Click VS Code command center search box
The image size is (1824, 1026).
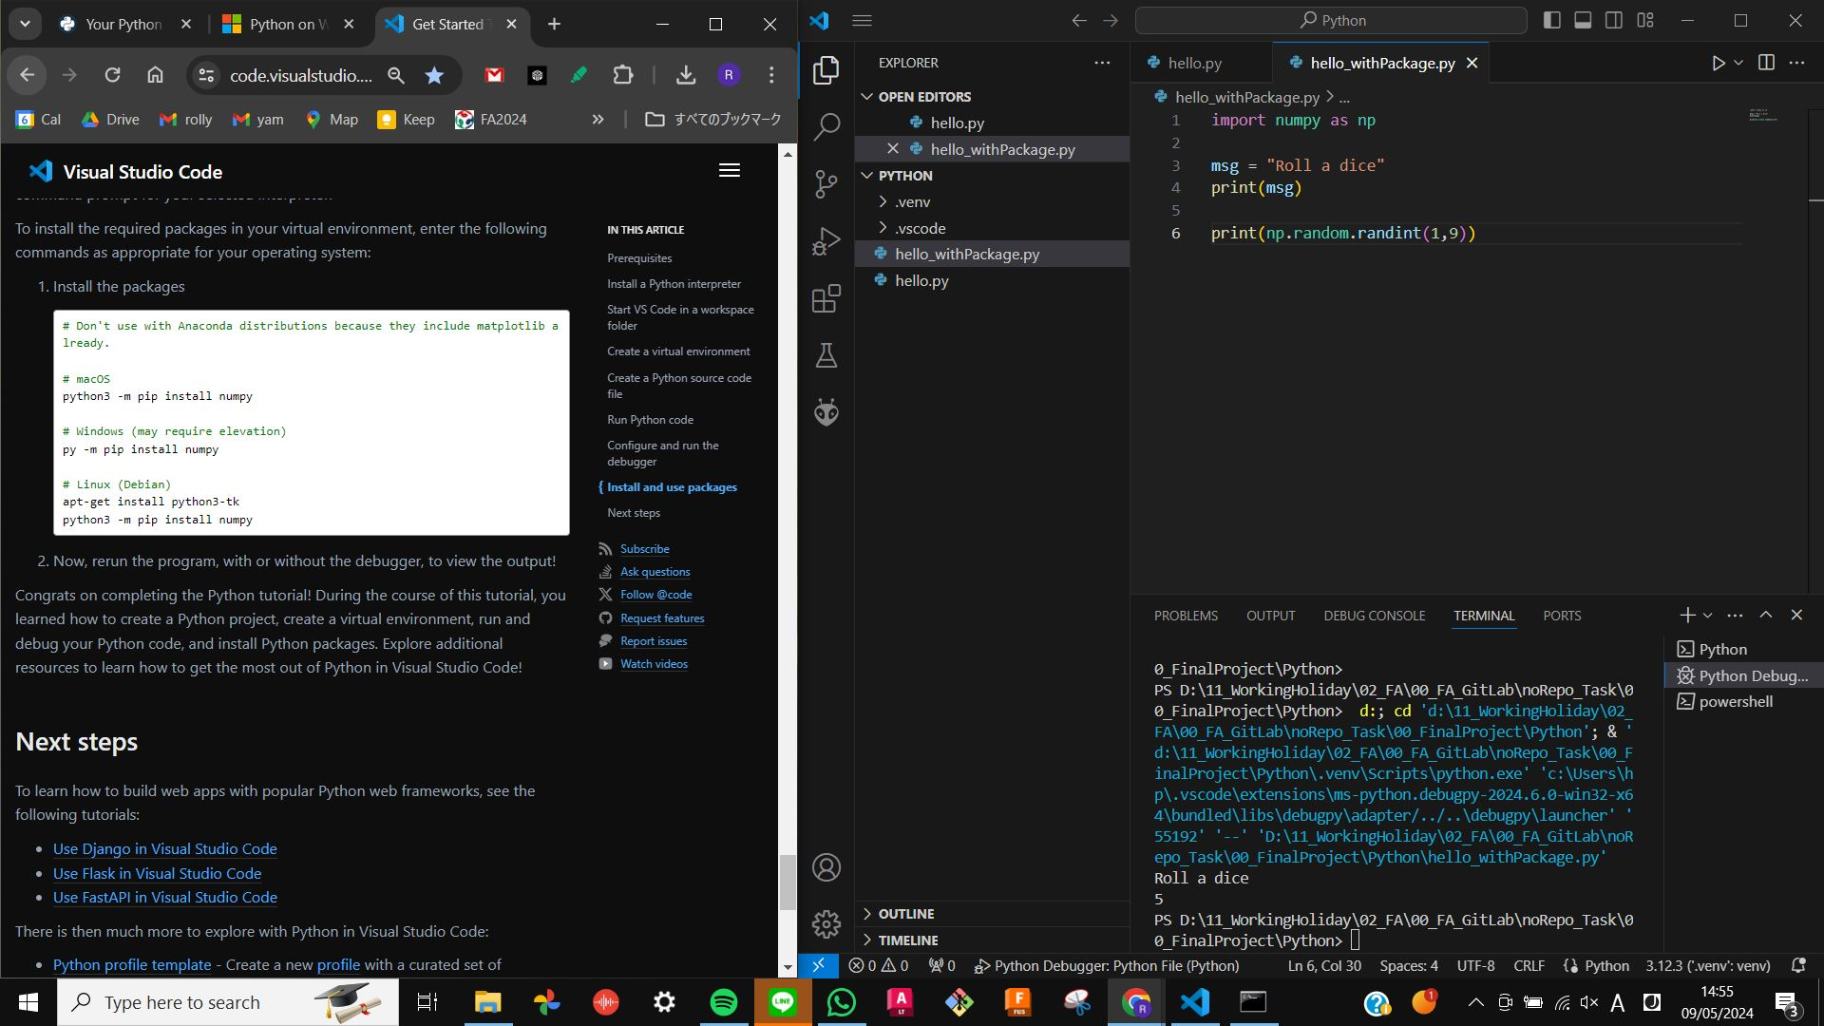pos(1331,20)
